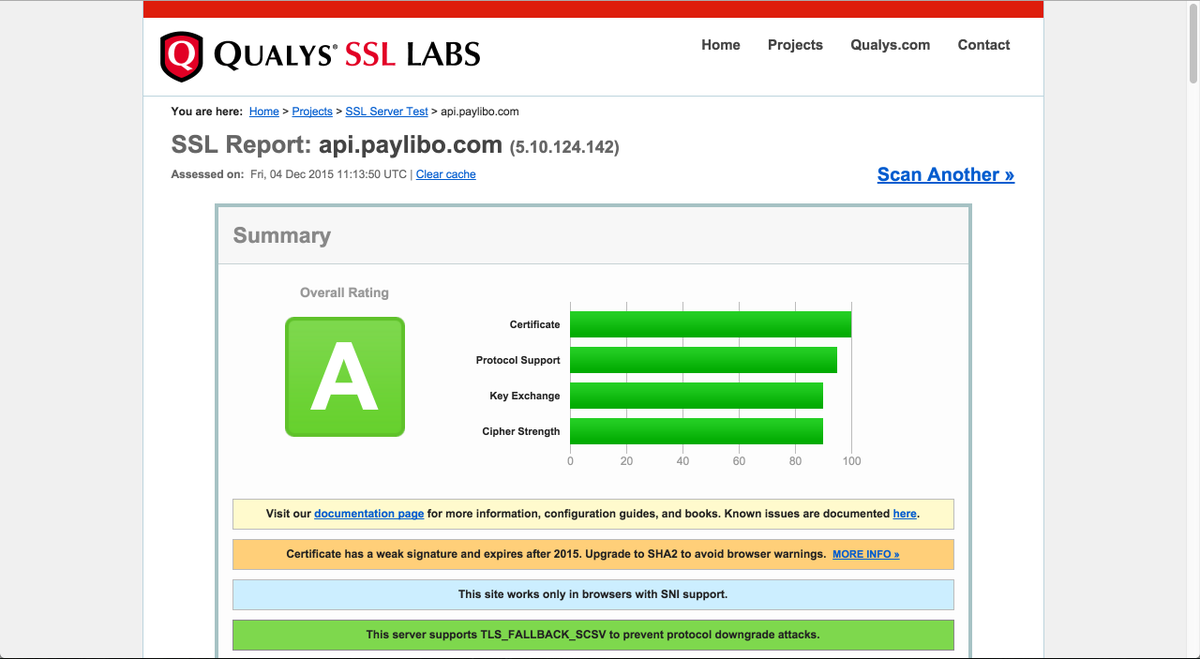Click the 'api.paylibo.com' breadcrumb text
The image size is (1200, 659).
[480, 112]
